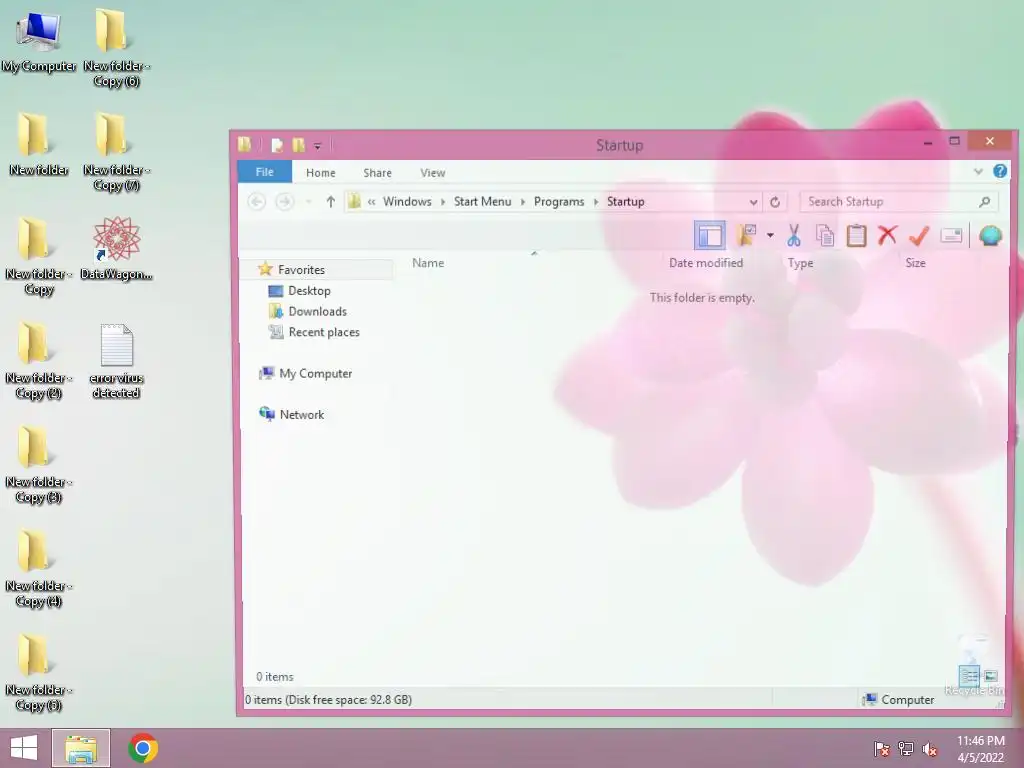Switch to large icons view at bottom
The image size is (1024, 768).
[x=991, y=676]
